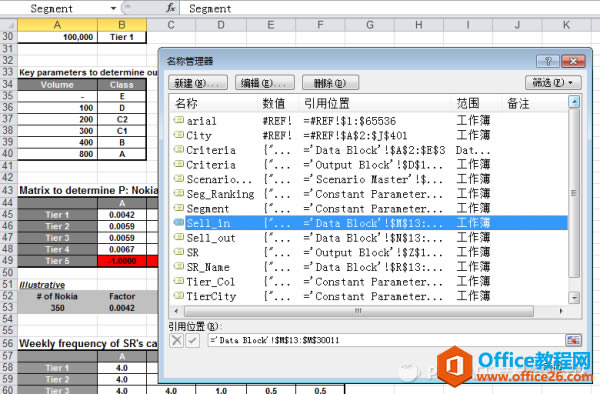Click the 引用位置 reference input field

coord(386,340)
